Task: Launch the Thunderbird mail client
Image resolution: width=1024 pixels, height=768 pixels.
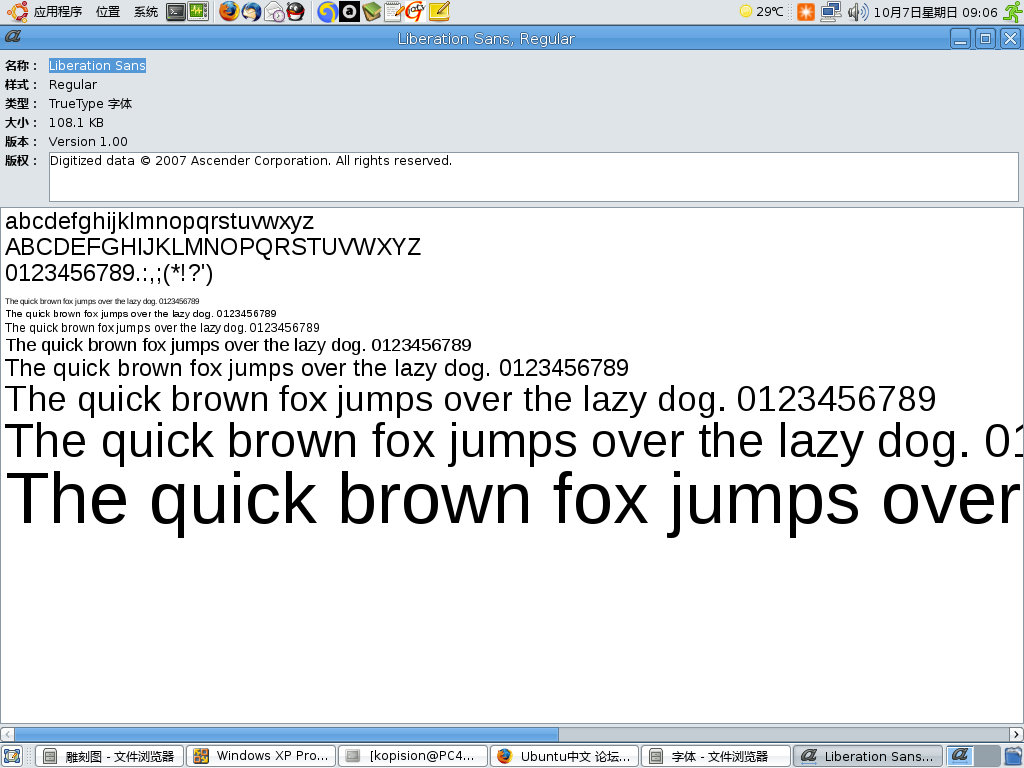Action: coord(251,11)
